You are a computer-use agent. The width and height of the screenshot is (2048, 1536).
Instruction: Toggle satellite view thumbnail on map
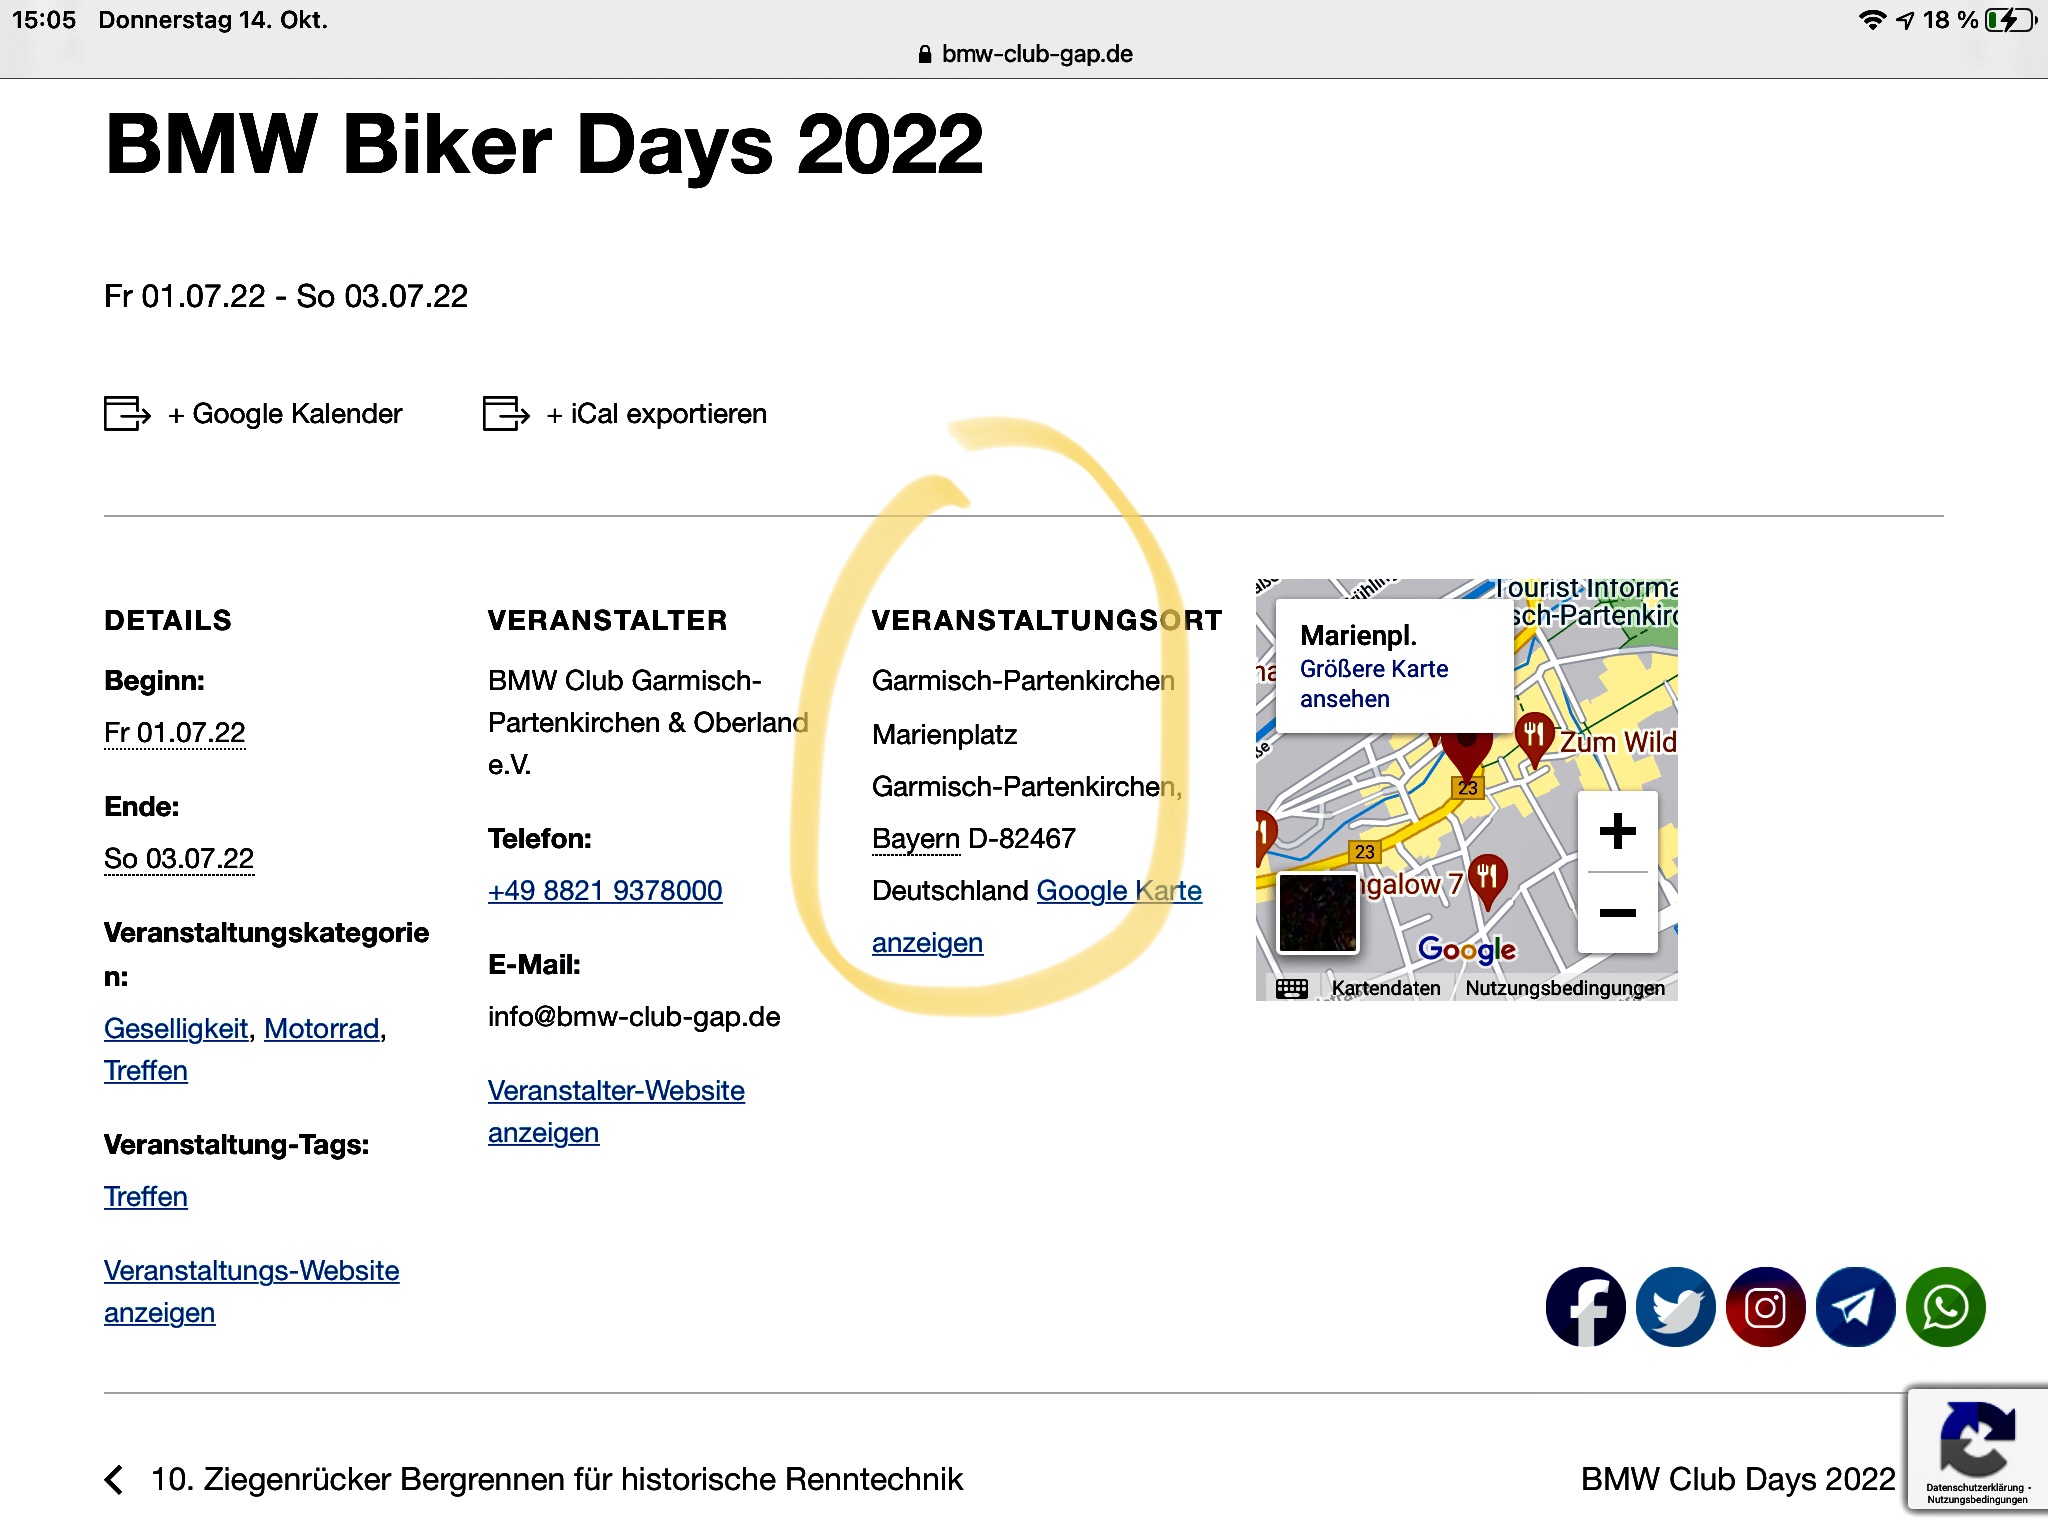[1317, 912]
